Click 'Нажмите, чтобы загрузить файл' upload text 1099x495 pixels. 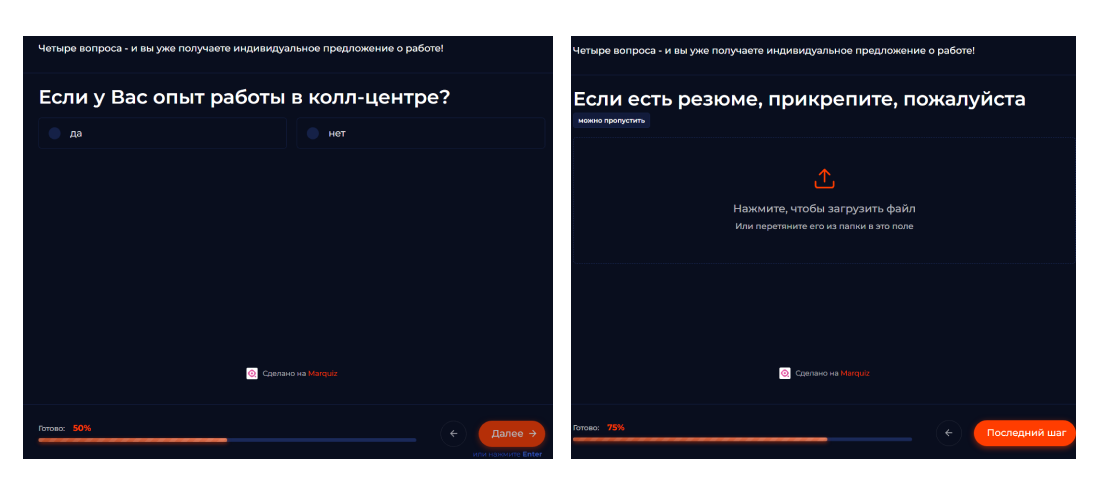click(824, 208)
